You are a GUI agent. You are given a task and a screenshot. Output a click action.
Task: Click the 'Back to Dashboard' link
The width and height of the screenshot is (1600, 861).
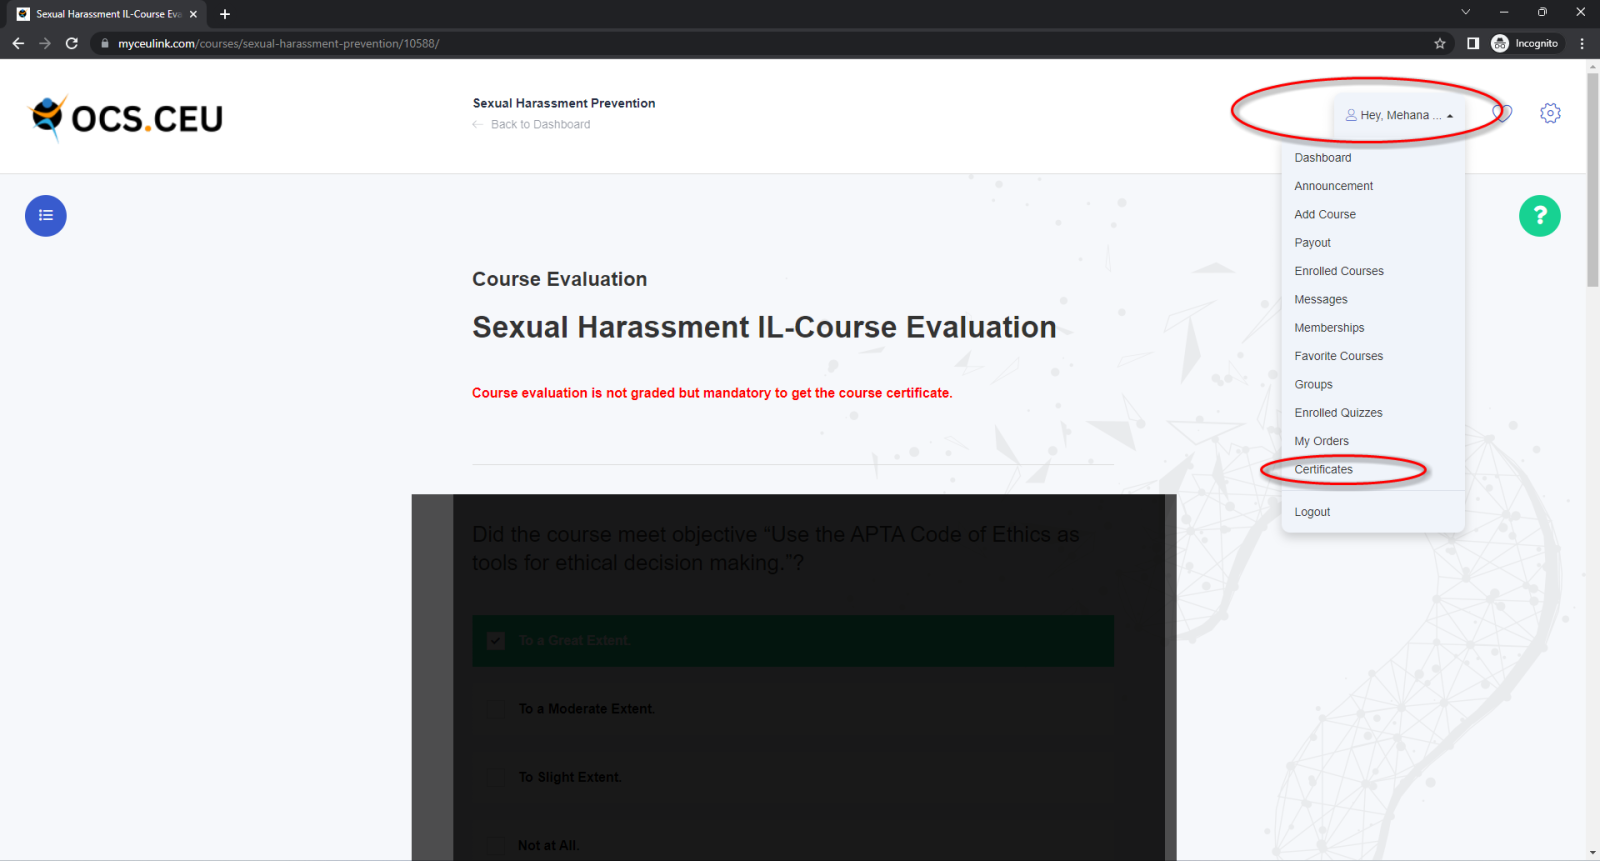(540, 125)
